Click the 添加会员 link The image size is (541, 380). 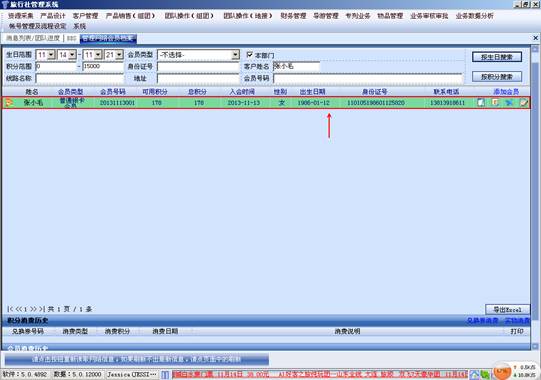pos(506,92)
